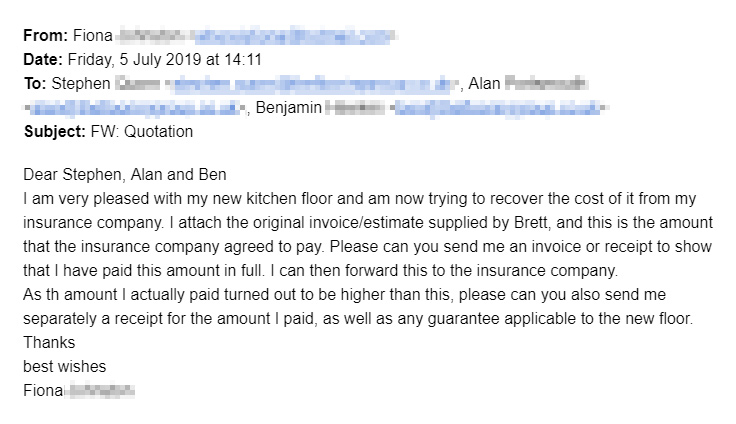Click the recipient name Stephen in To field
Viewport: 736px width, 424px height.
click(79, 83)
